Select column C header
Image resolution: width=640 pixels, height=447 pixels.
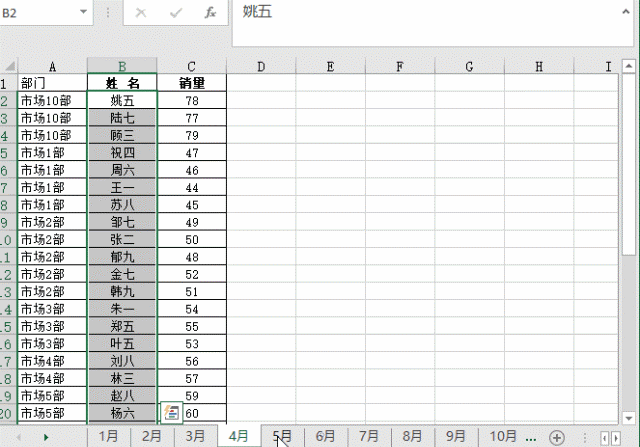(x=192, y=67)
